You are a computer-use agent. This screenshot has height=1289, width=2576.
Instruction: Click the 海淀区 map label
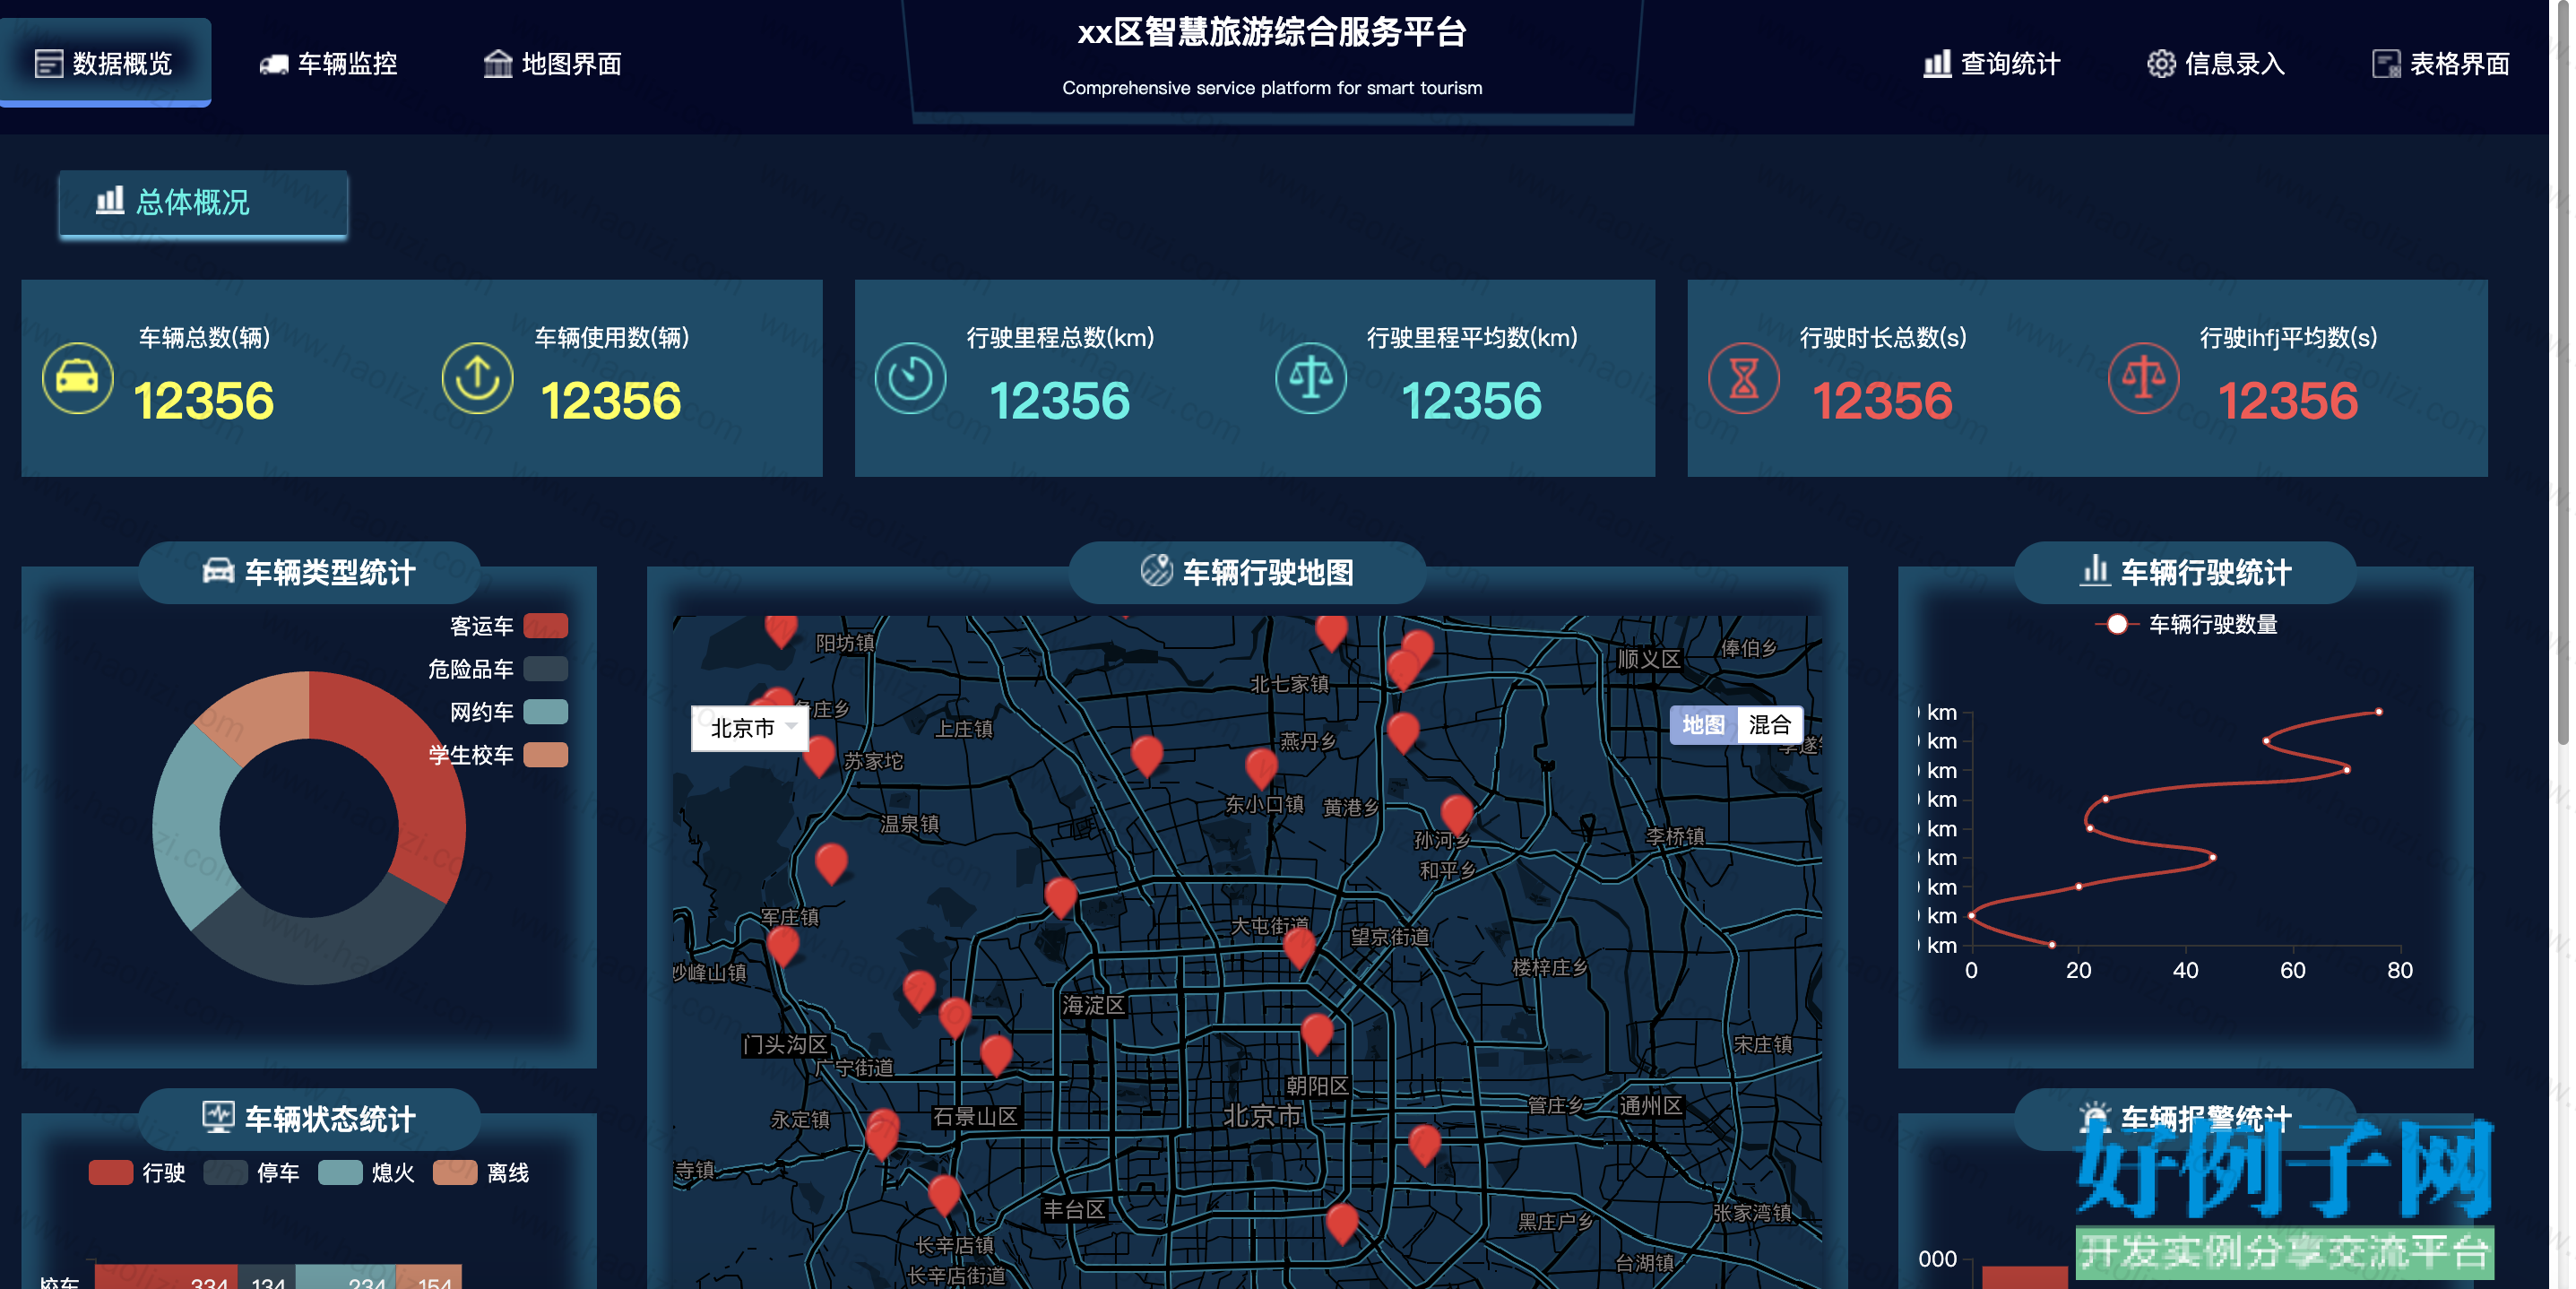1094,1005
